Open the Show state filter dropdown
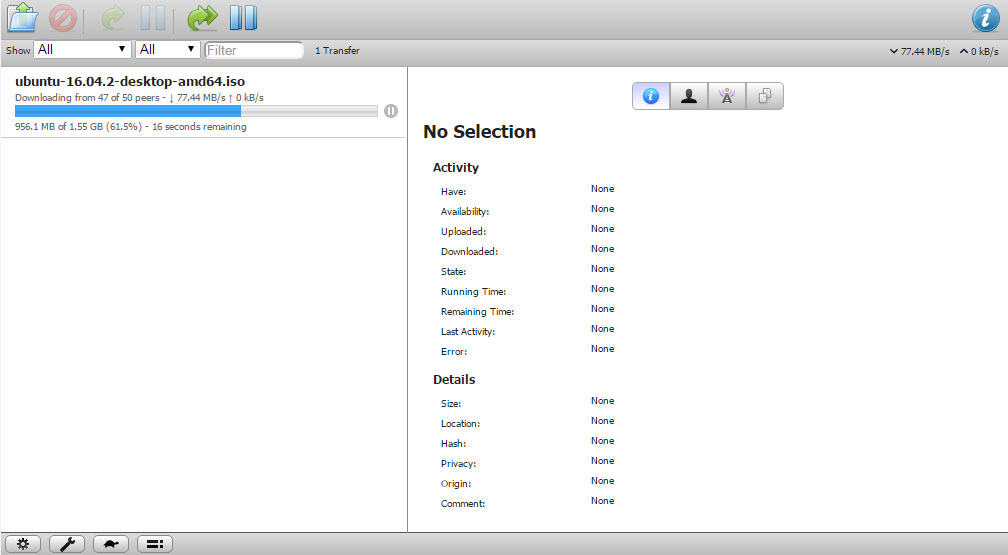Viewport: 1008px width, 555px height. (x=82, y=50)
